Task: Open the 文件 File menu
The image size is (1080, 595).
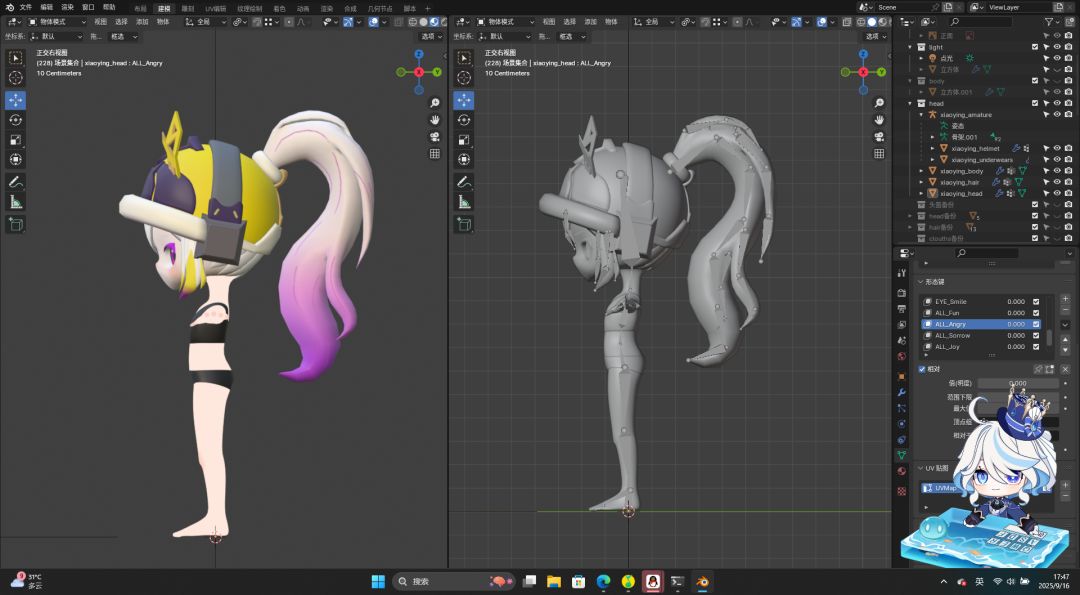Action: point(25,8)
